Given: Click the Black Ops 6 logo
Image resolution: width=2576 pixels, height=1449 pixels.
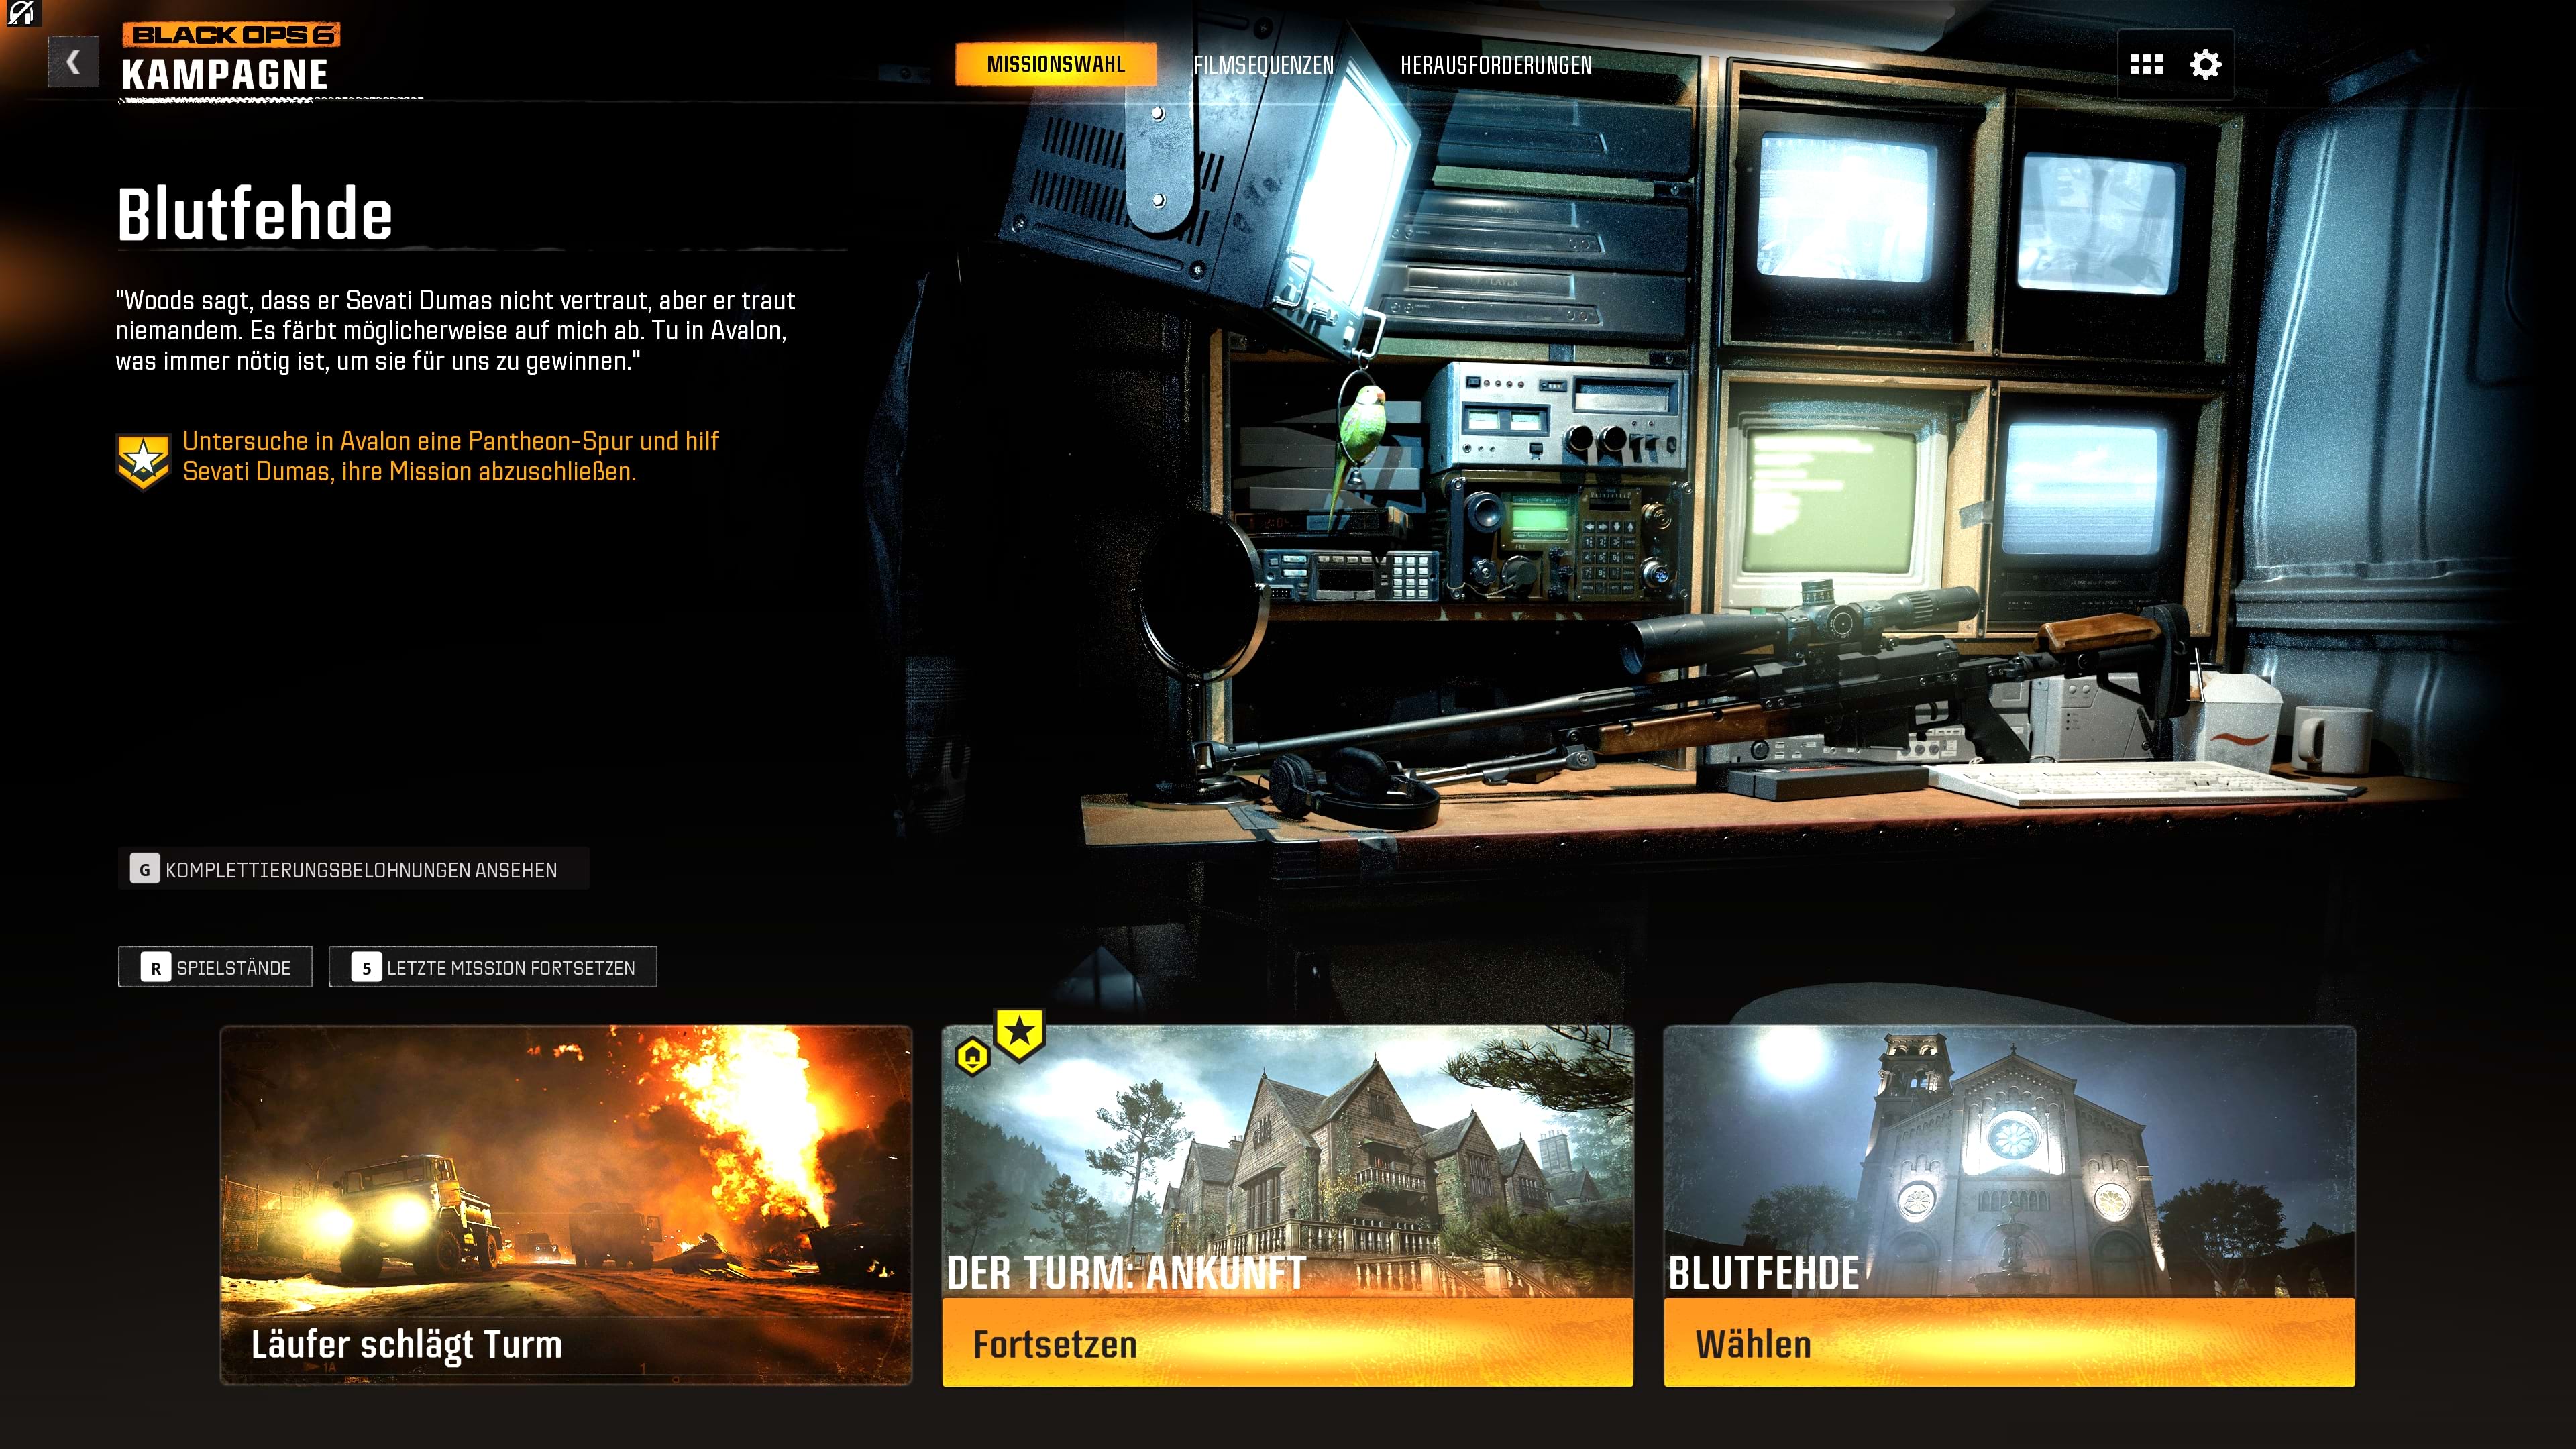Looking at the screenshot, I should [231, 35].
